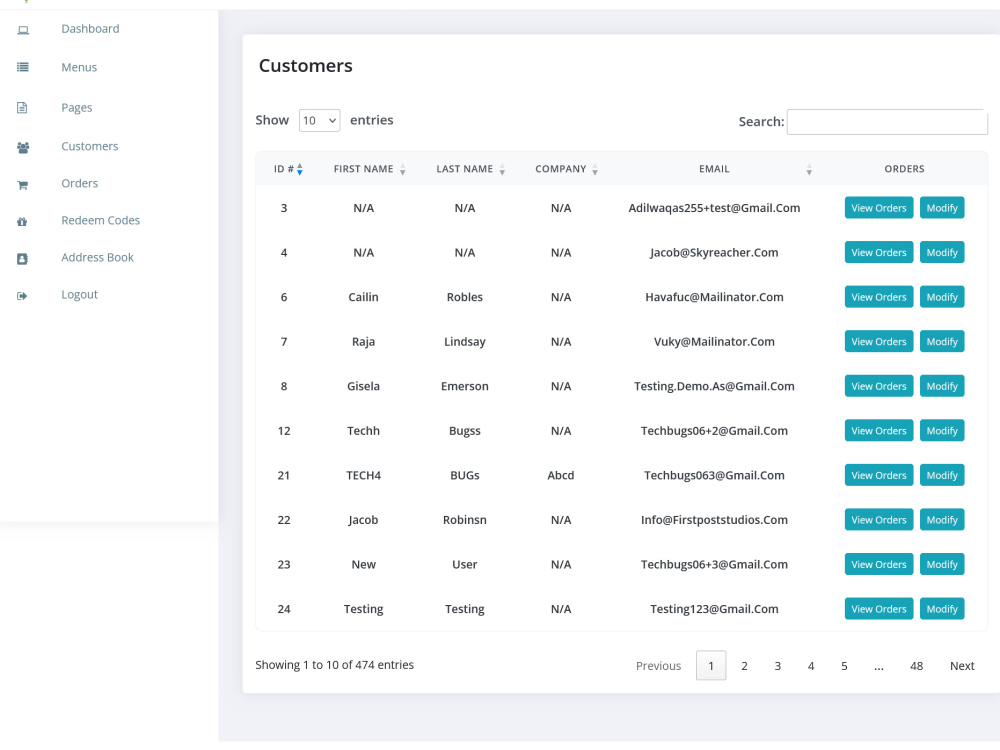Modify customer Jacob@Skyreacher.Com
Viewport: 1000px width, 750px height.
[942, 253]
